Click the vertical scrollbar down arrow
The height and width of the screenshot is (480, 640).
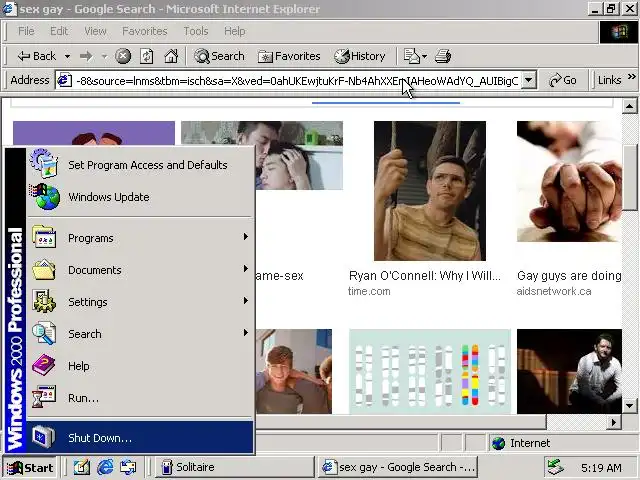click(629, 406)
